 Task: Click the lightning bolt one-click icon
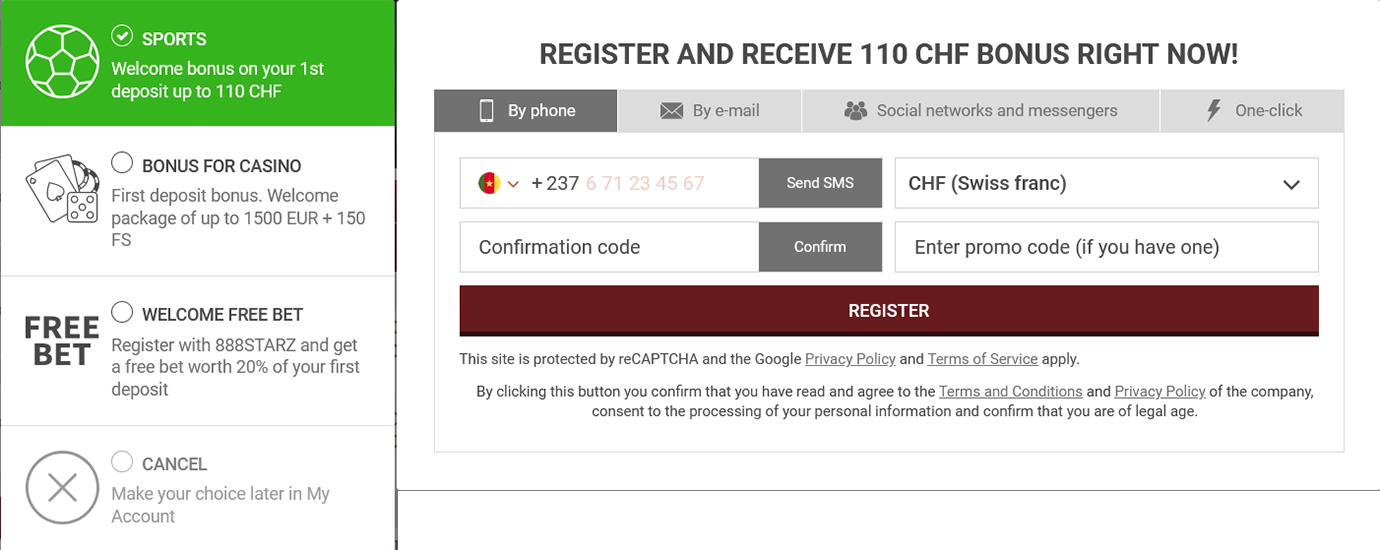[x=1214, y=111]
